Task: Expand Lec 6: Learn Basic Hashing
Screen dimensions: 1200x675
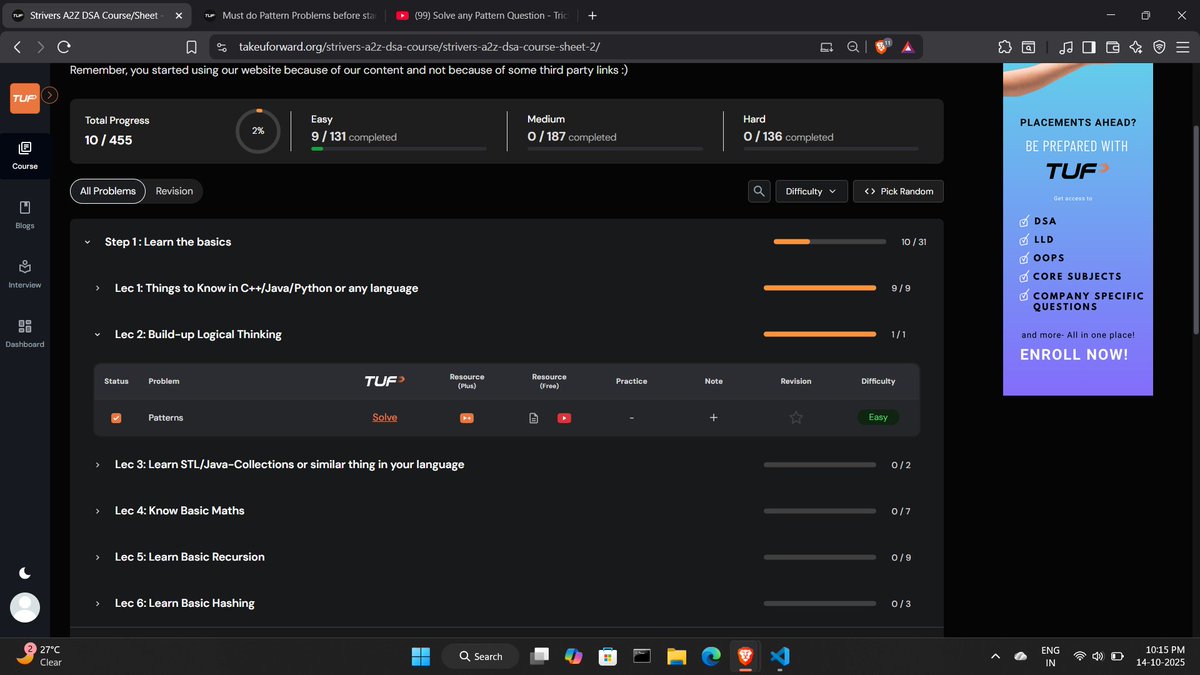Action: pyautogui.click(x=97, y=604)
